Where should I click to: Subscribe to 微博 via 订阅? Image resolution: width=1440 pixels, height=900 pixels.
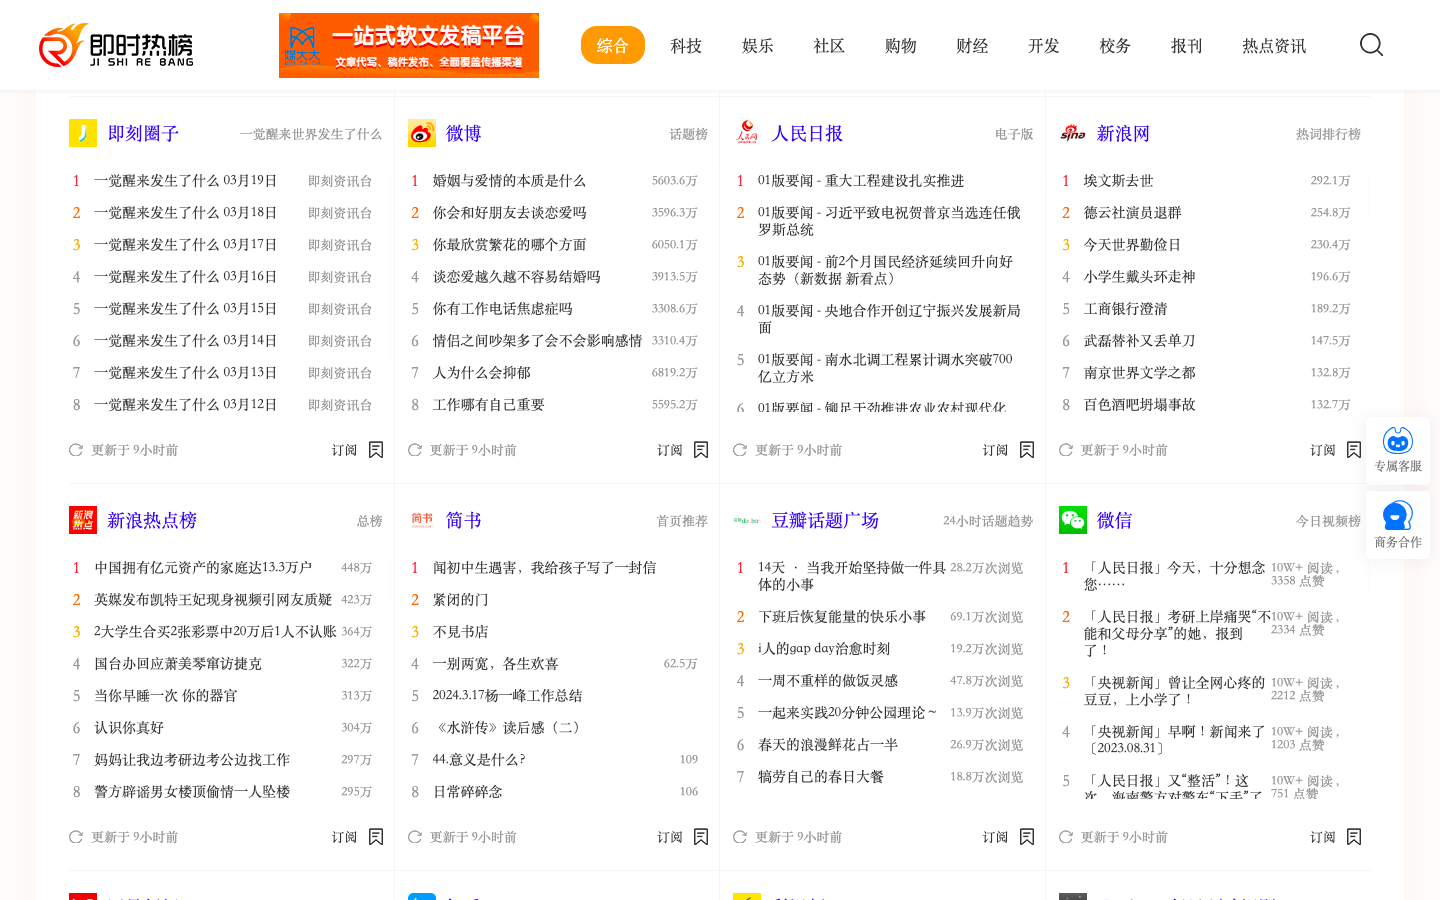682,450
